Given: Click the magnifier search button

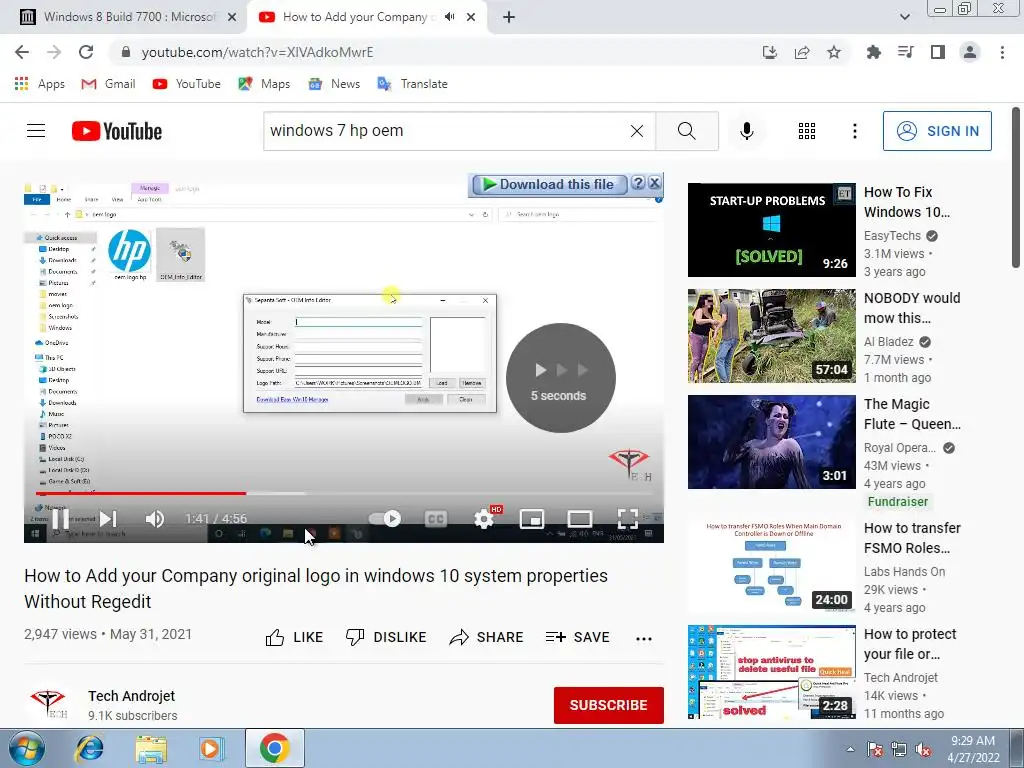Looking at the screenshot, I should [x=686, y=131].
